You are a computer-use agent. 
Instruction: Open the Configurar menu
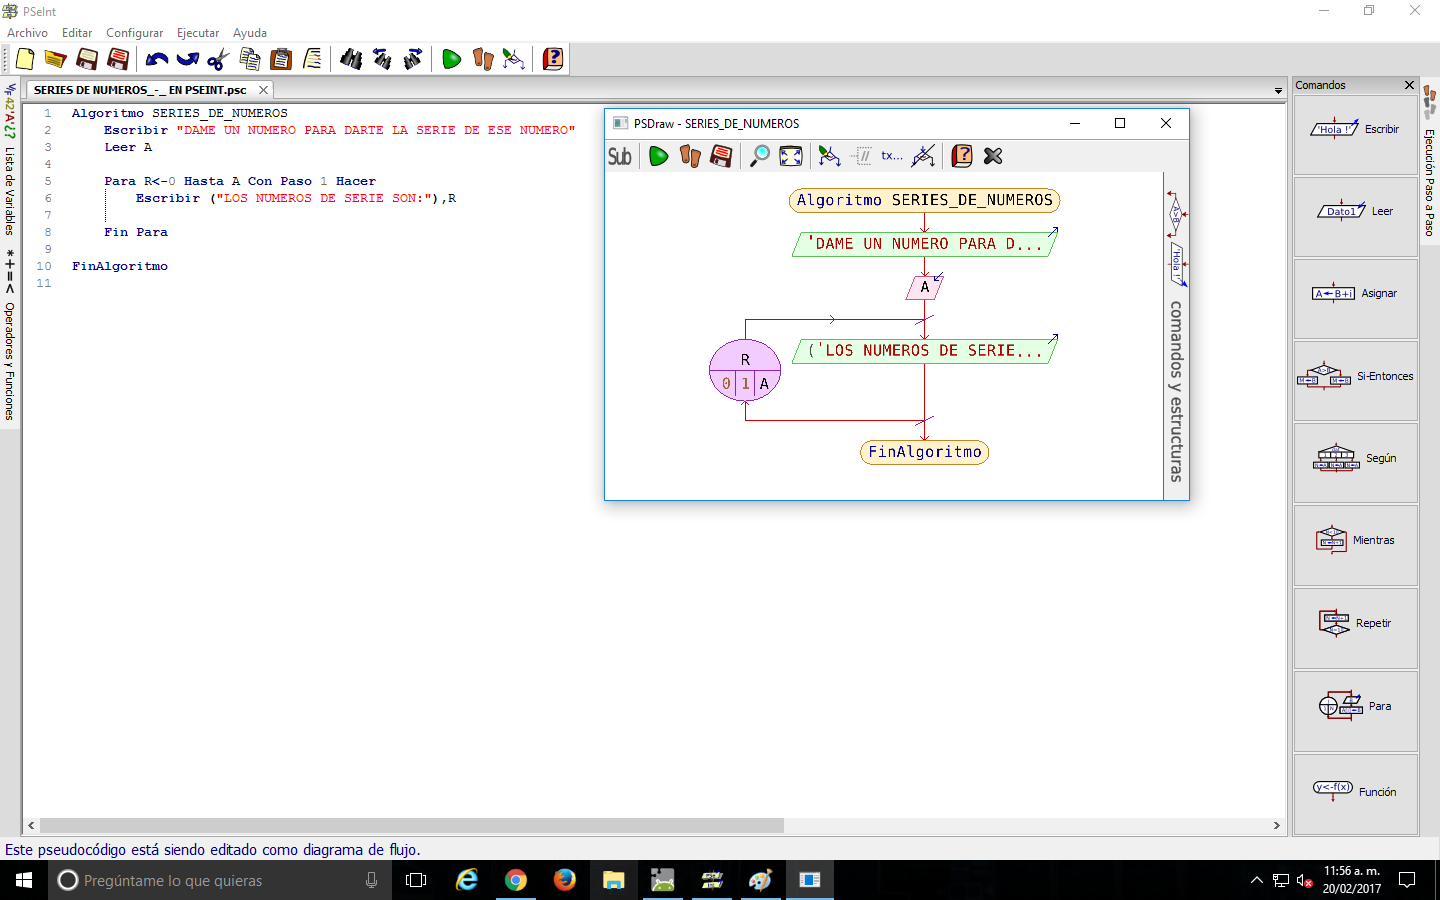134,32
